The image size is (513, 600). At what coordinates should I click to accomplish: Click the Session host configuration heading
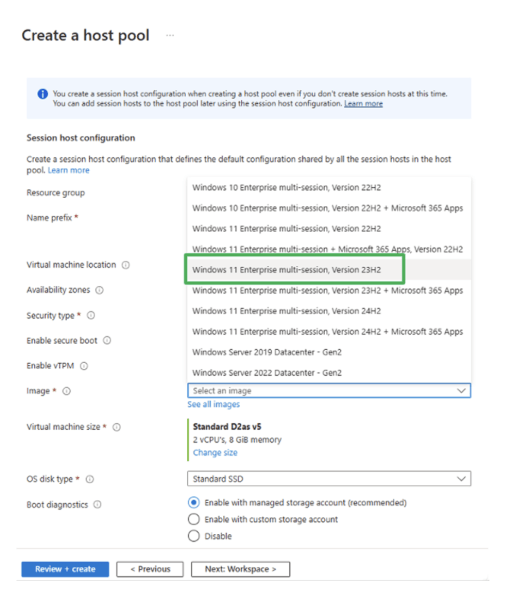81,138
